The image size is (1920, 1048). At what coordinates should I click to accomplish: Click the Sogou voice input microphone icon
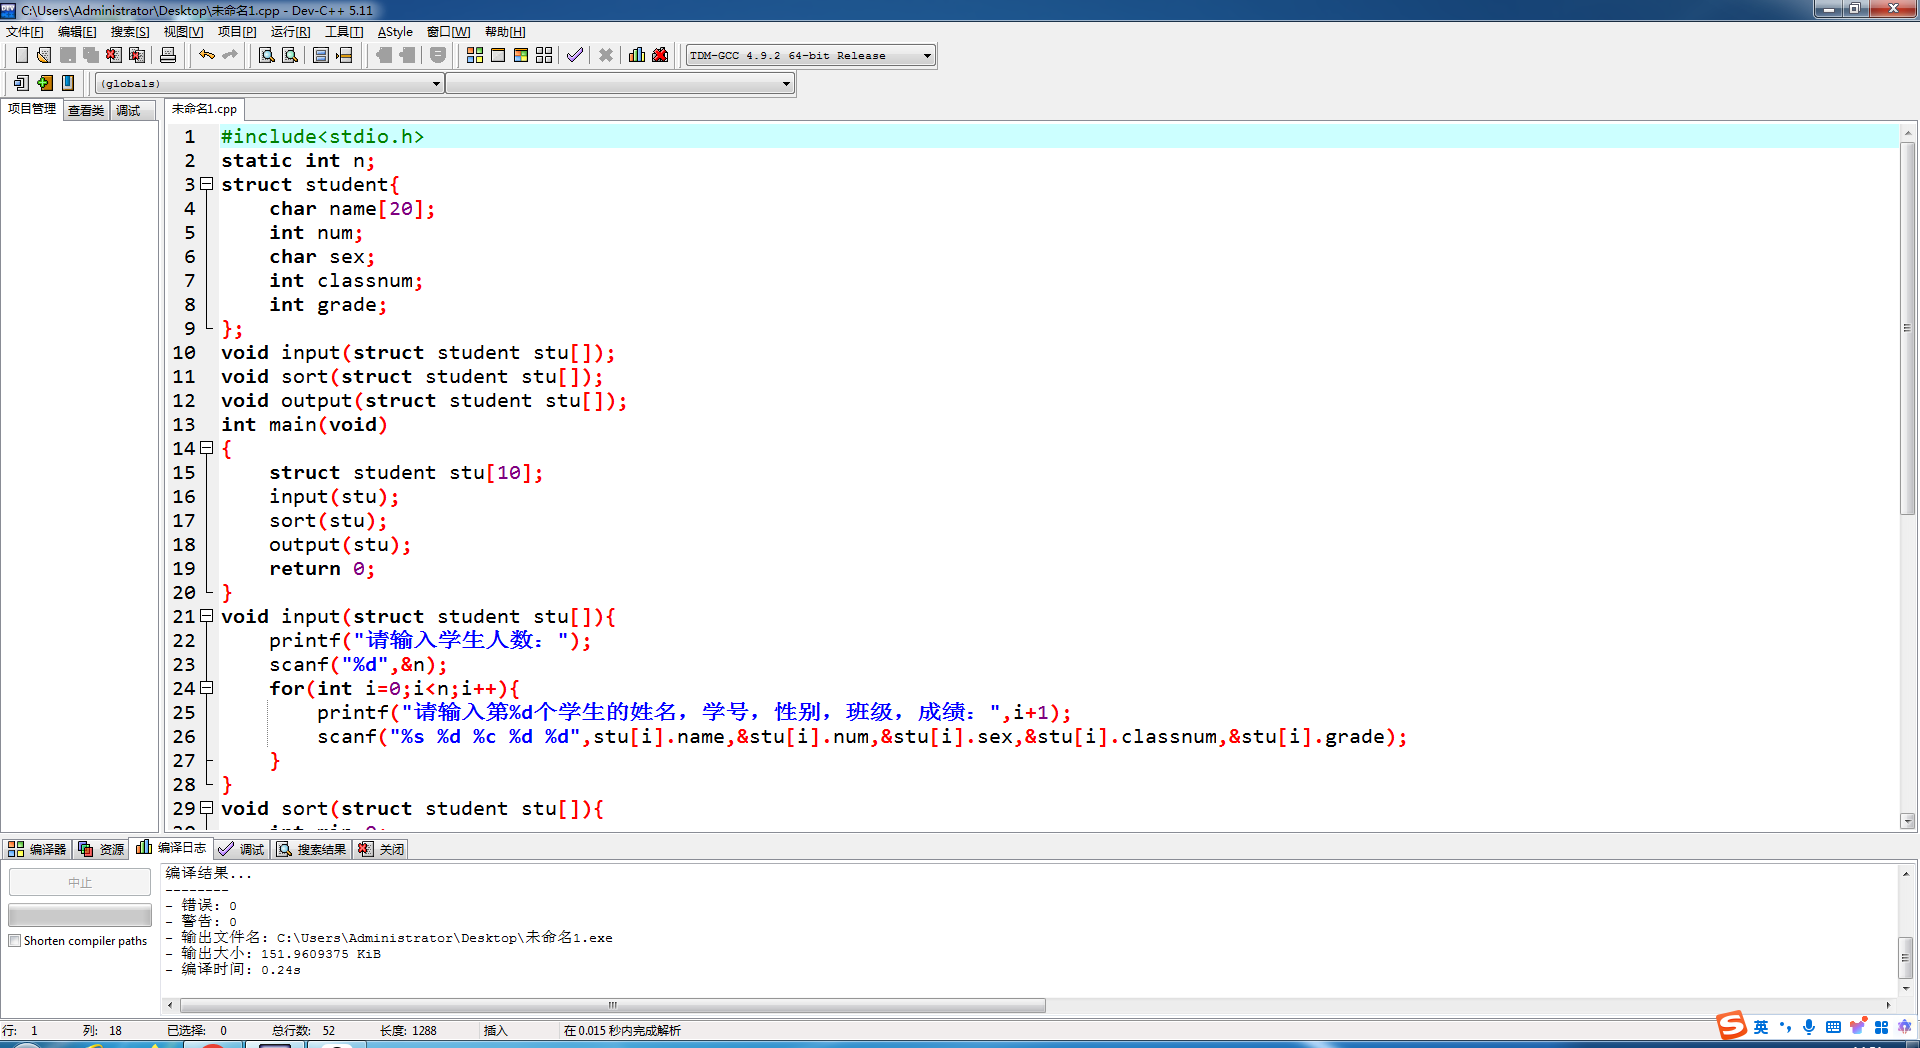coord(1809,1027)
